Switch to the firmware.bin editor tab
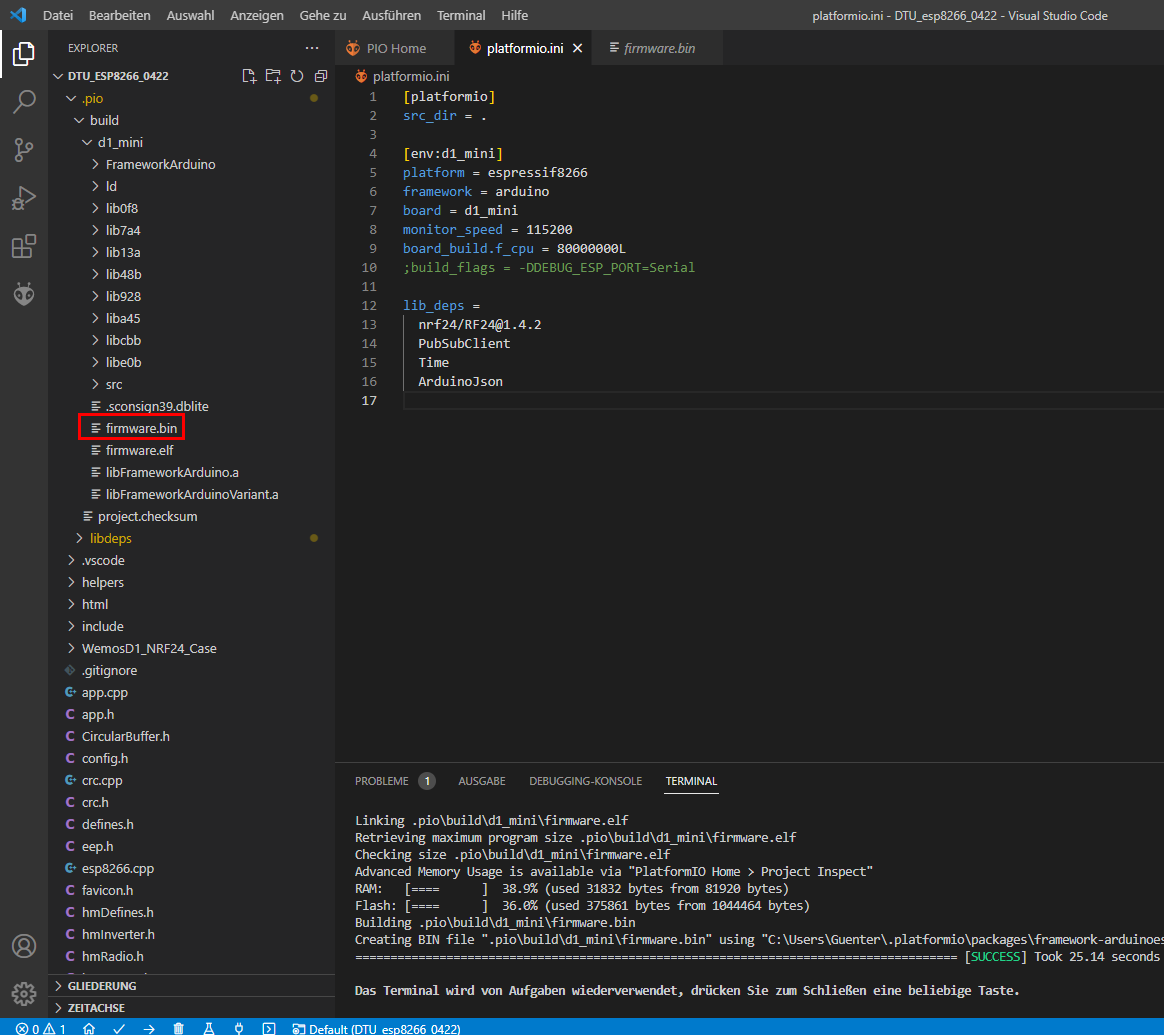Image resolution: width=1164 pixels, height=1035 pixels. coord(658,48)
